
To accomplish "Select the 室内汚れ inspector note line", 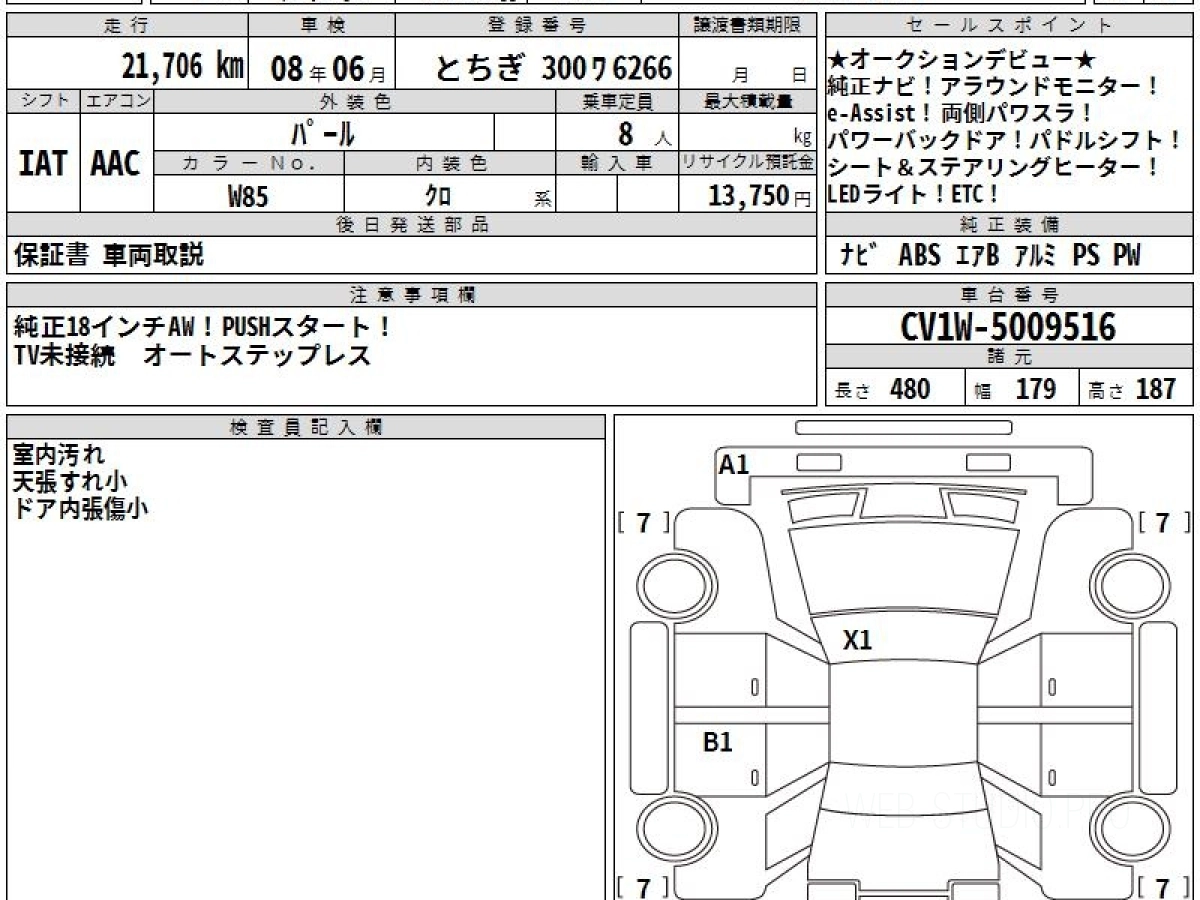I will click(x=58, y=454).
